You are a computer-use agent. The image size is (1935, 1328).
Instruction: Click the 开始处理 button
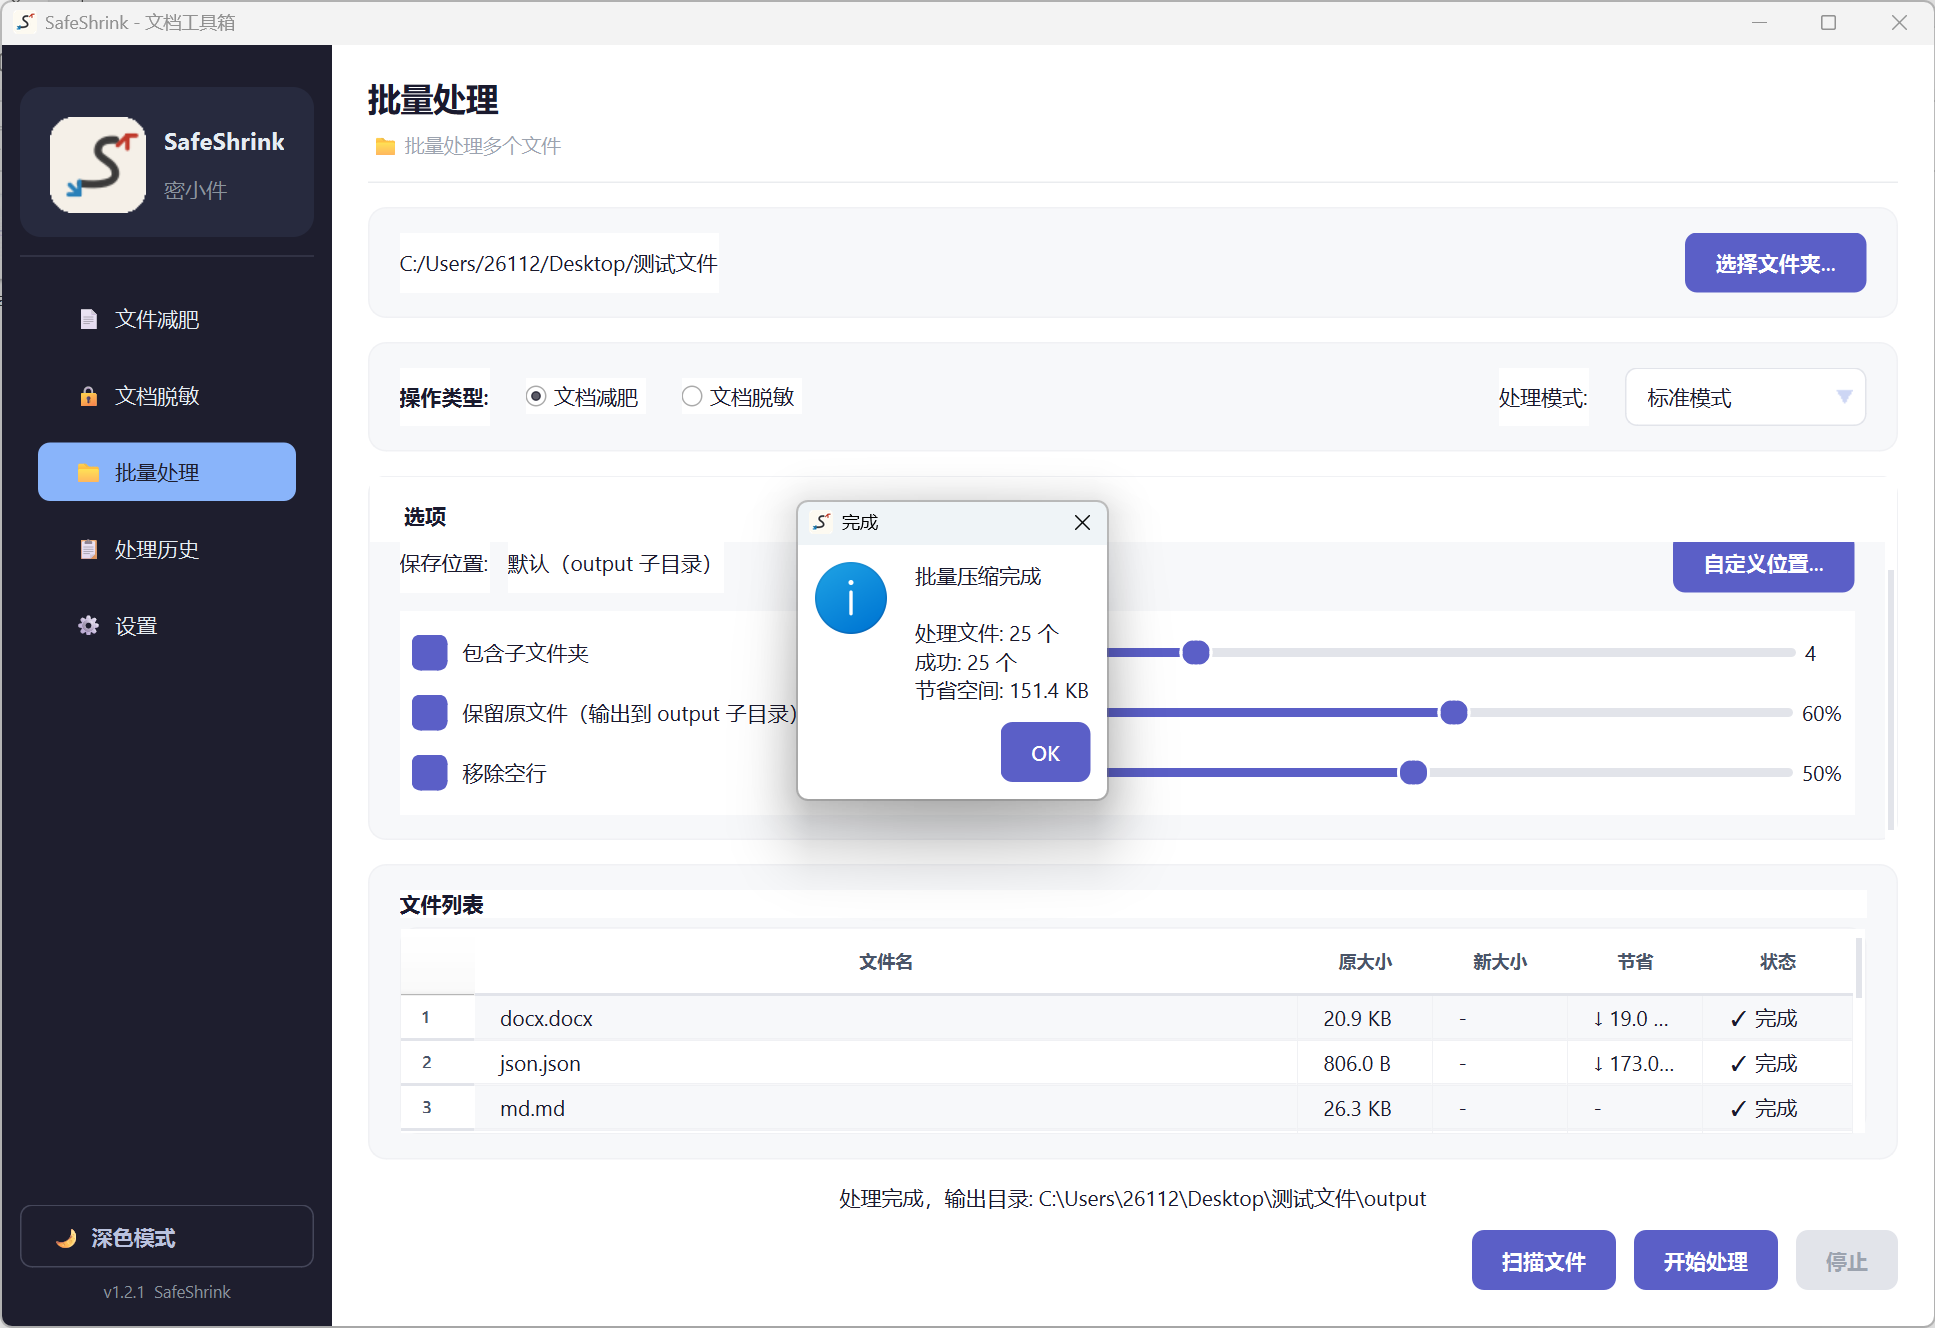click(1705, 1261)
